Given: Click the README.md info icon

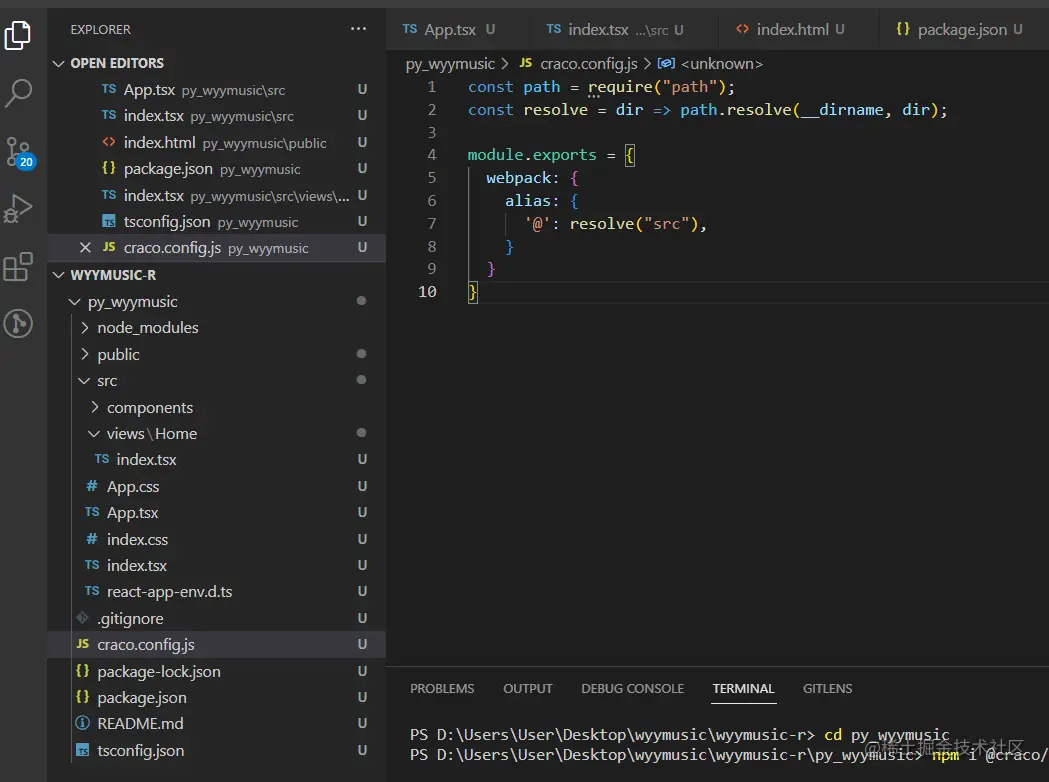Looking at the screenshot, I should [82, 723].
